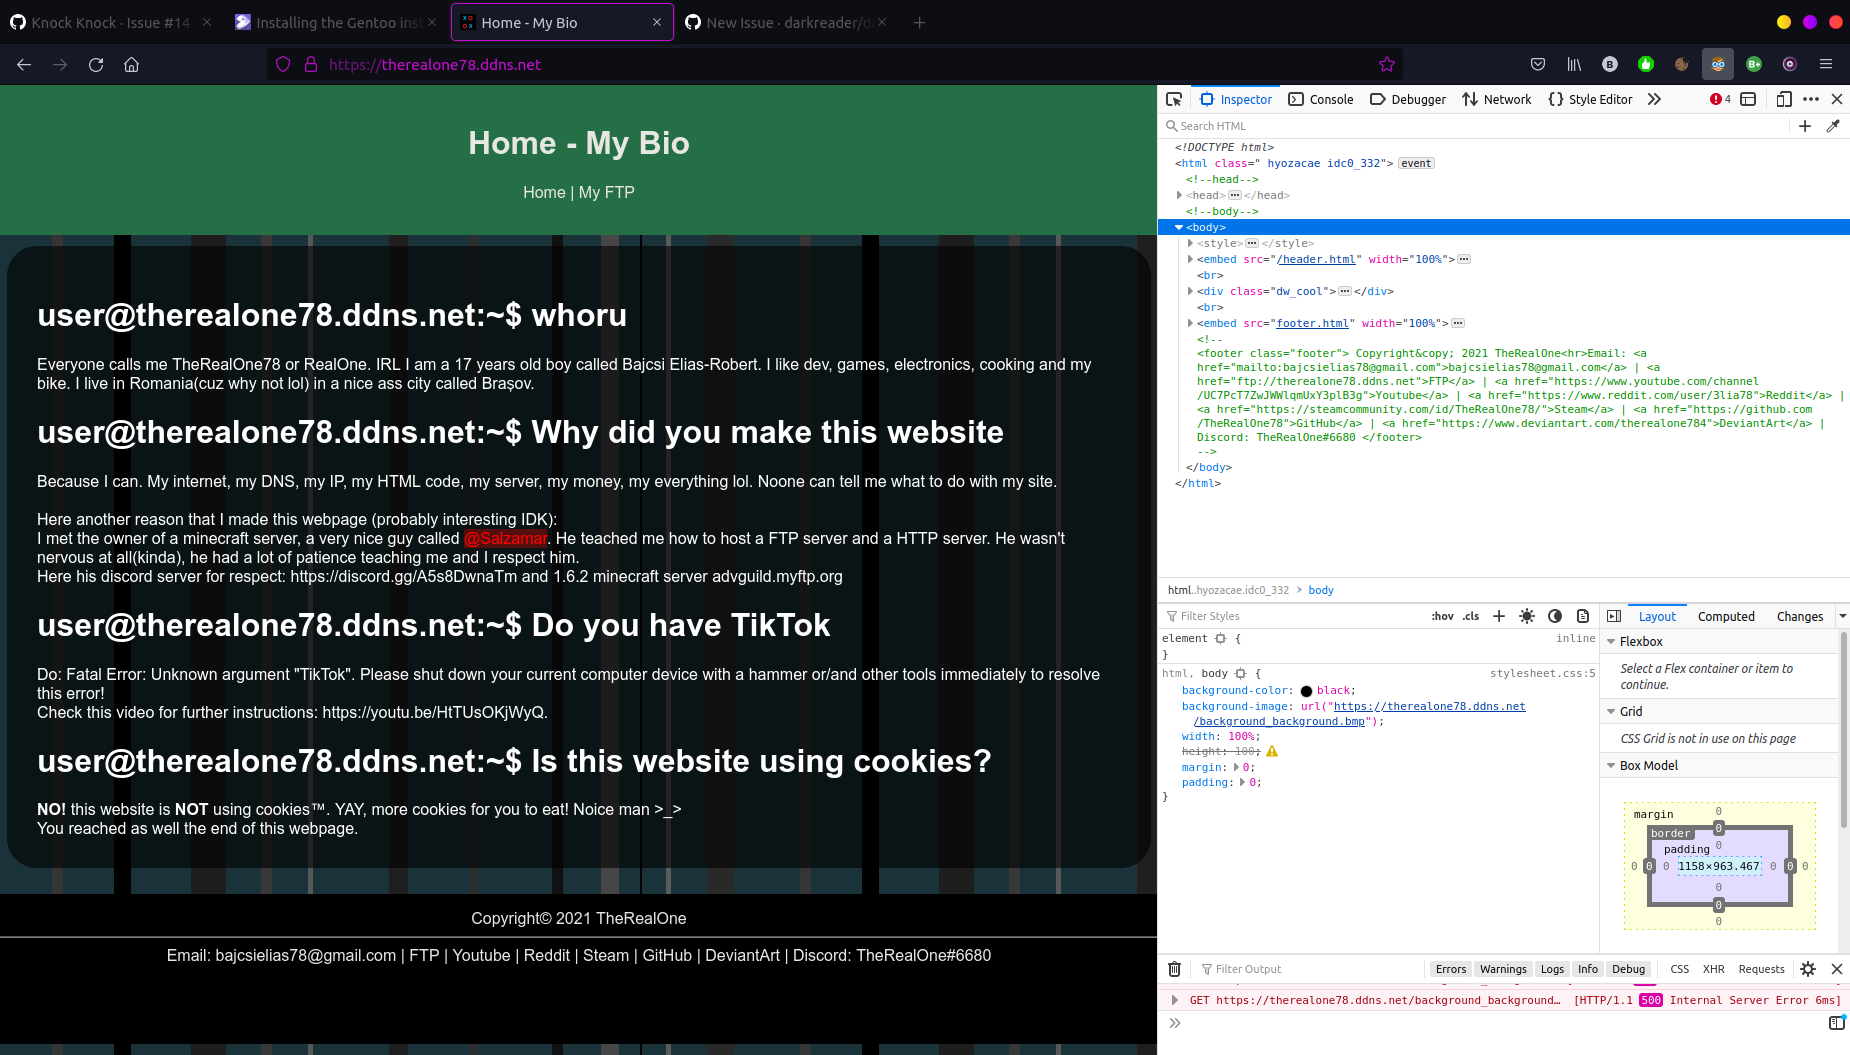Image resolution: width=1850 pixels, height=1055 pixels.
Task: Toggle print media simulation icon
Action: pyautogui.click(x=1583, y=616)
